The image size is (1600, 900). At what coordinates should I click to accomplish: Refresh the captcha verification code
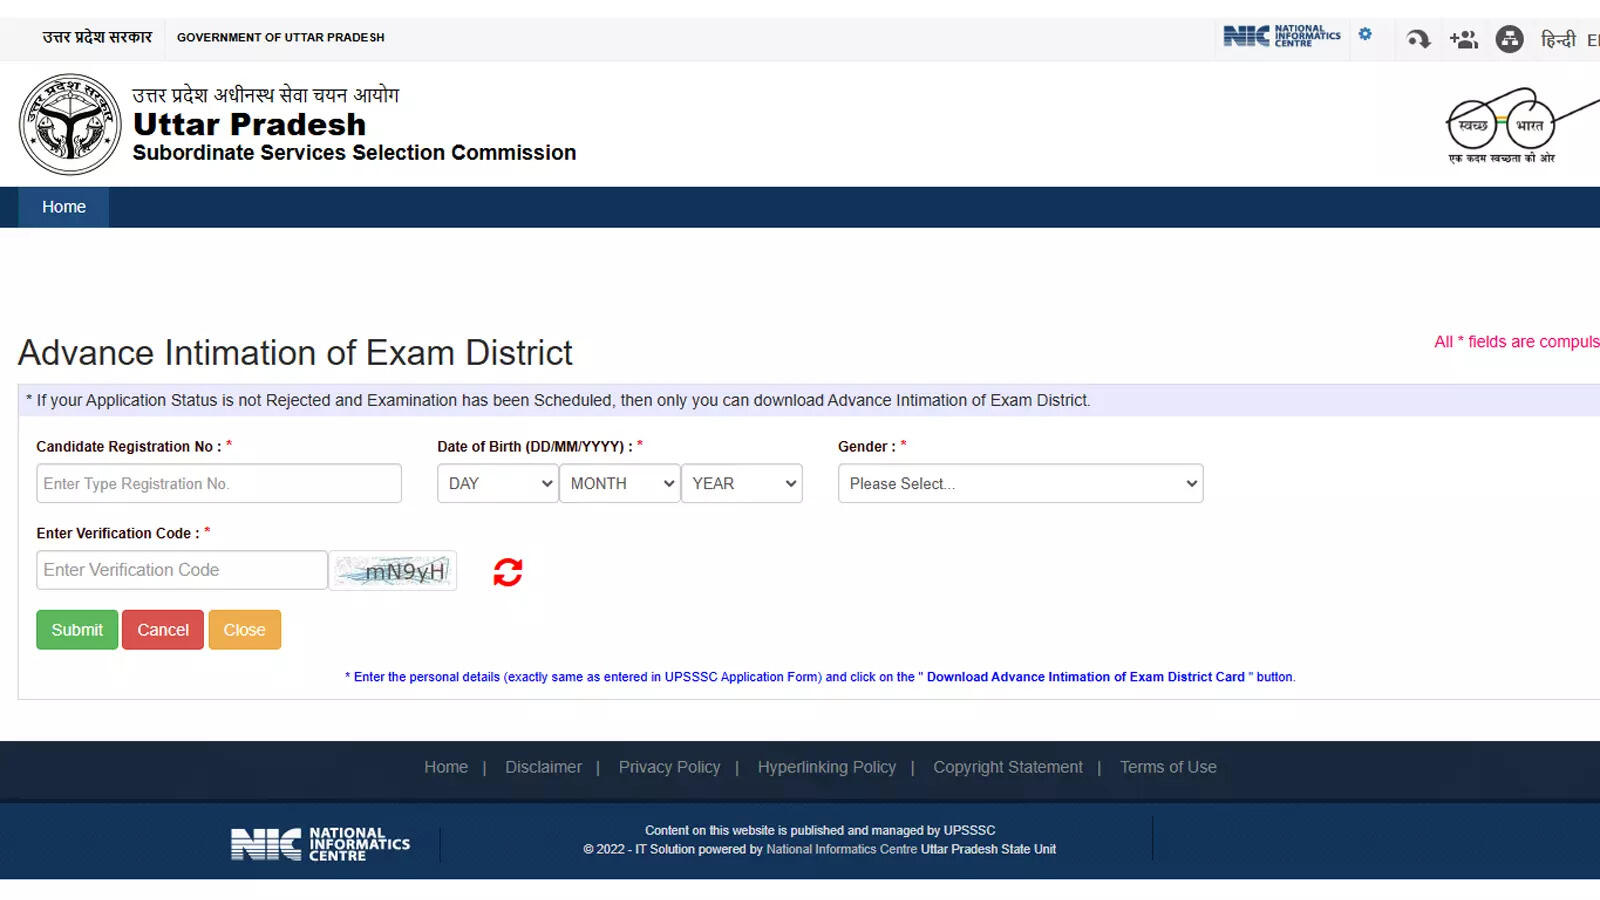(x=508, y=571)
